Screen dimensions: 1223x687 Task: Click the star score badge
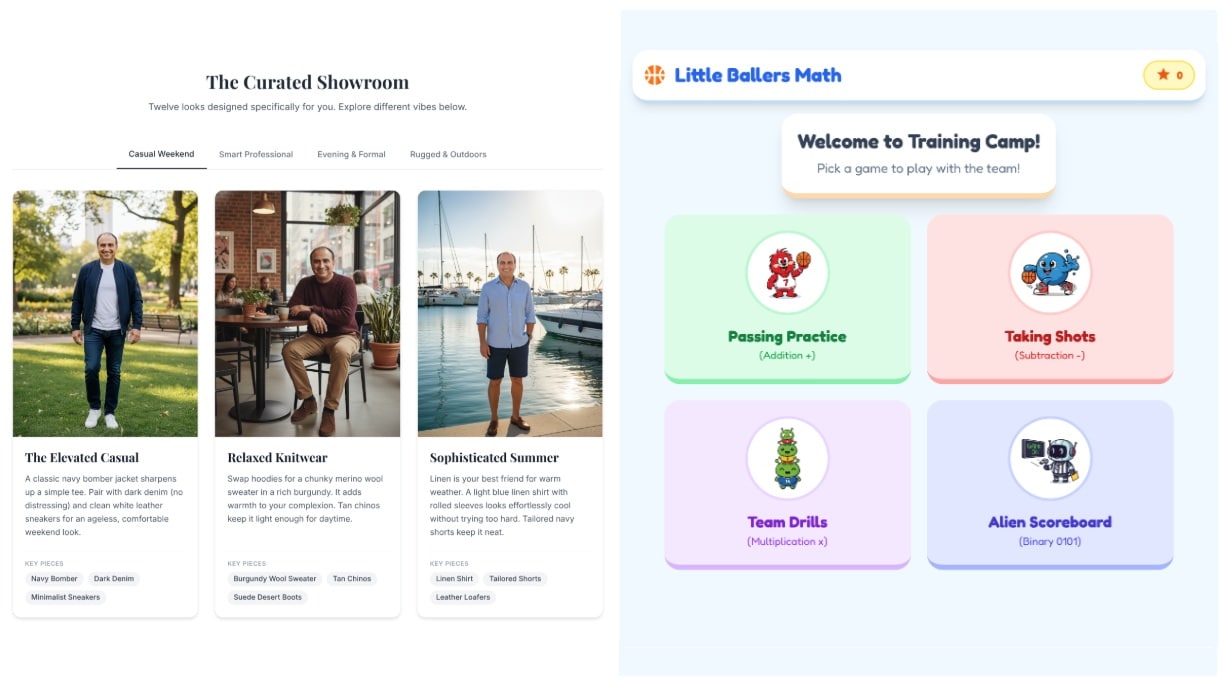coord(1169,75)
